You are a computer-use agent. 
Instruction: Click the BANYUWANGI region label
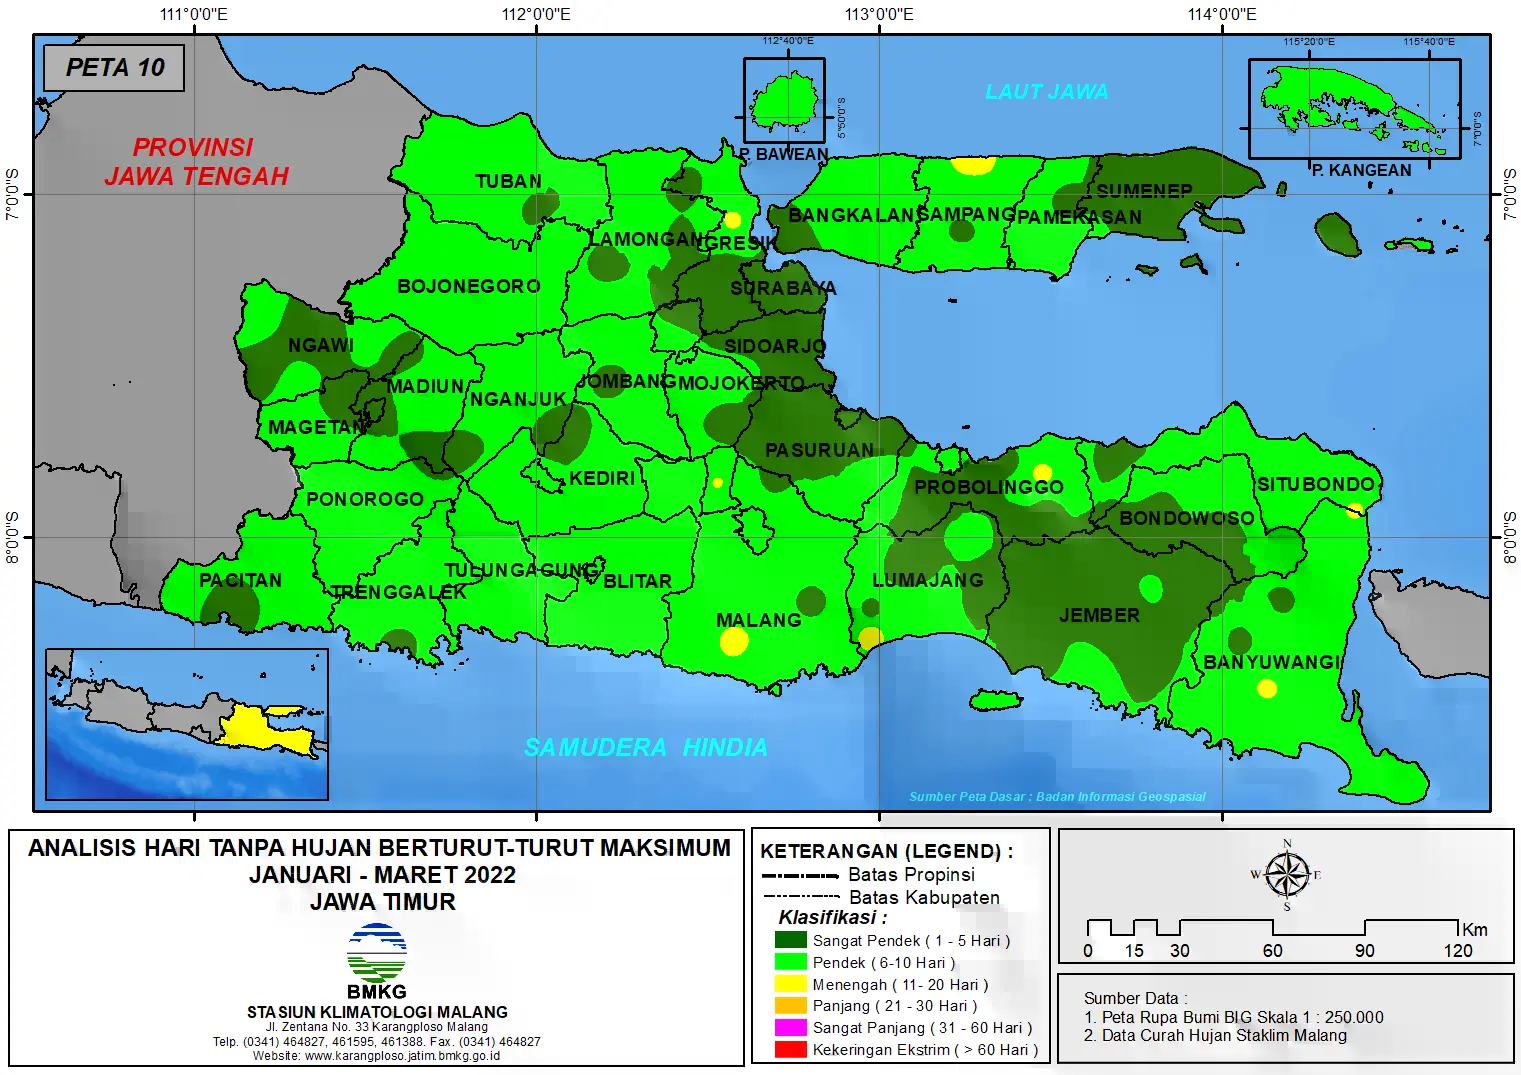click(1271, 663)
